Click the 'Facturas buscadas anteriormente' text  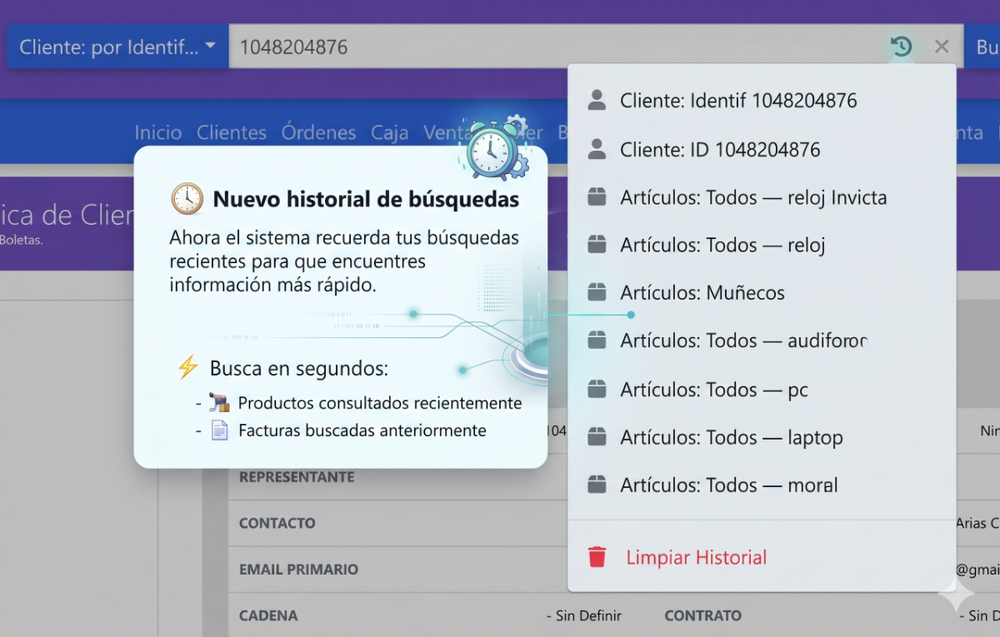pyautogui.click(x=362, y=430)
